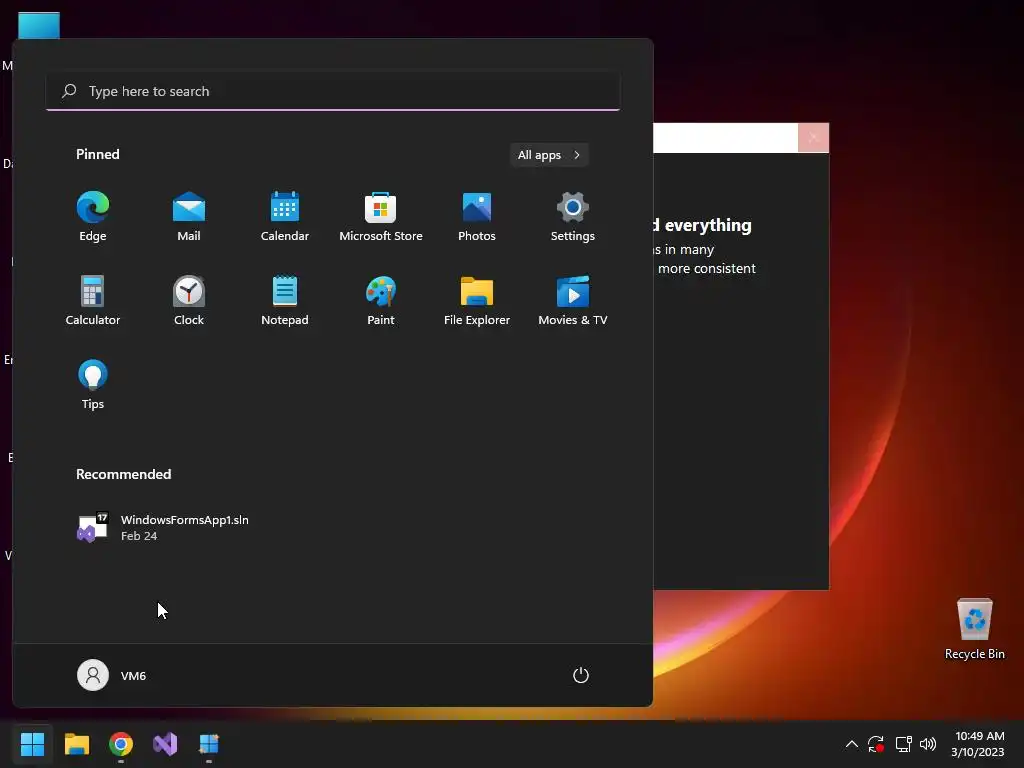Open recommended file WindowsFormsApp1.sln

click(x=163, y=527)
